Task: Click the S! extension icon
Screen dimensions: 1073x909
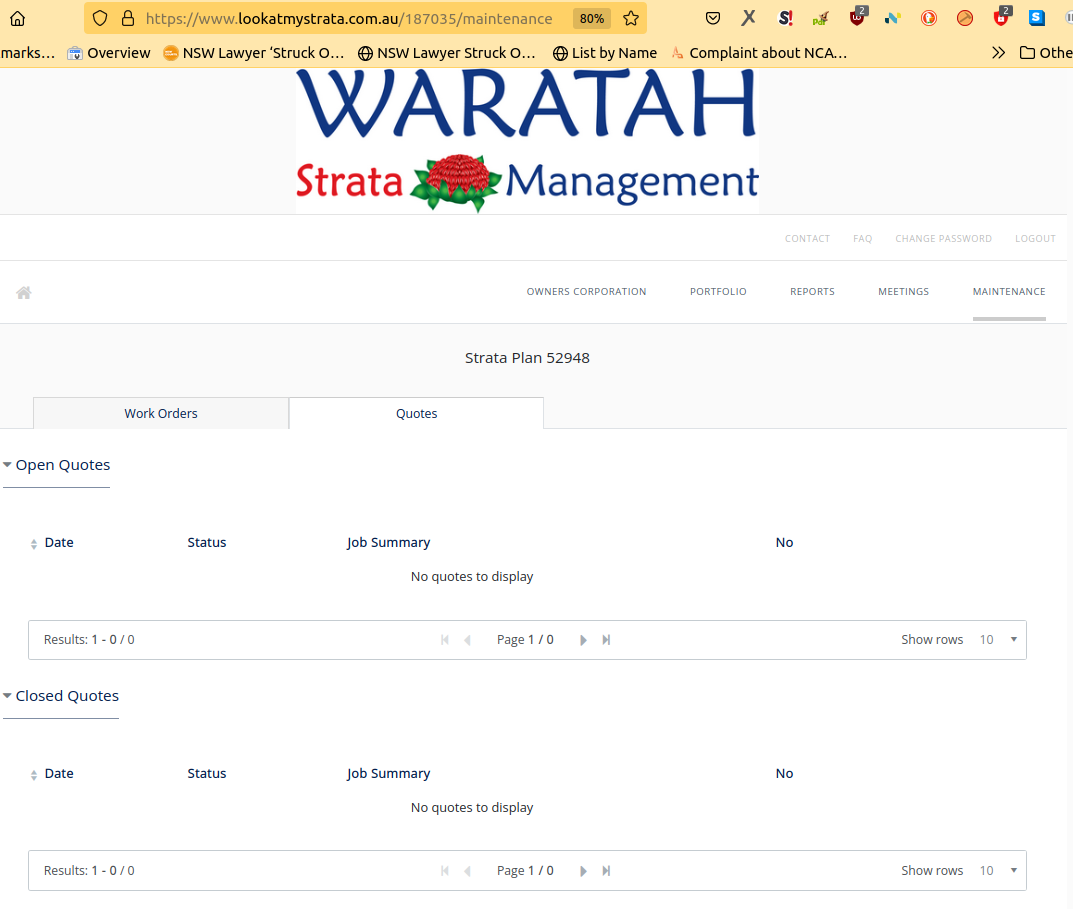Action: click(786, 18)
